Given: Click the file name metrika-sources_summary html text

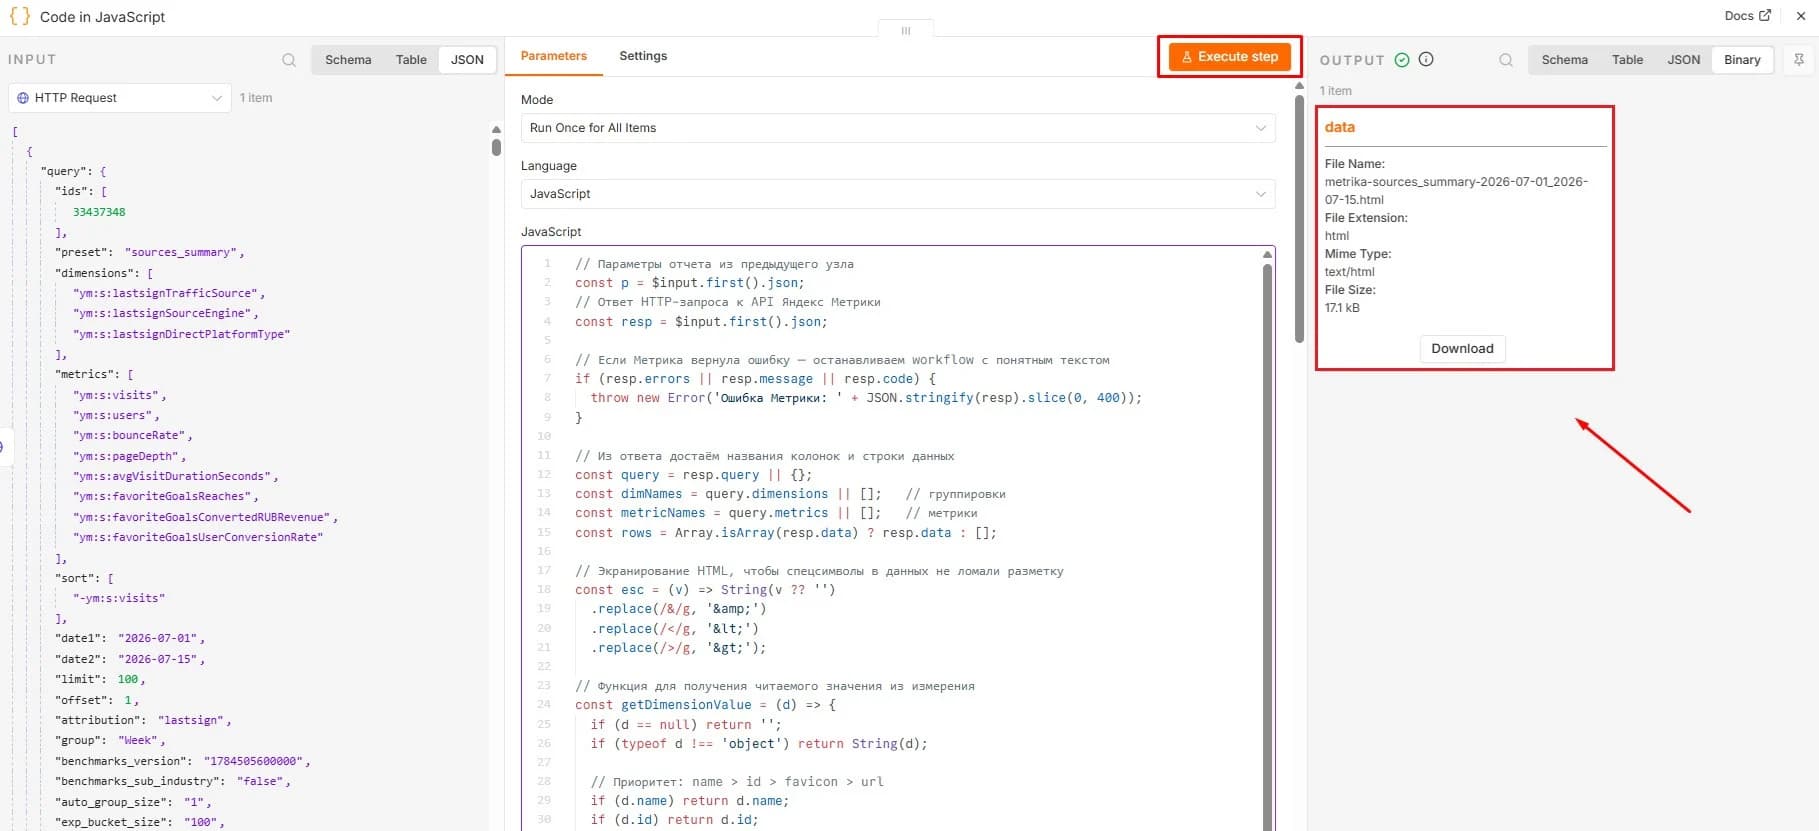Looking at the screenshot, I should (1456, 191).
